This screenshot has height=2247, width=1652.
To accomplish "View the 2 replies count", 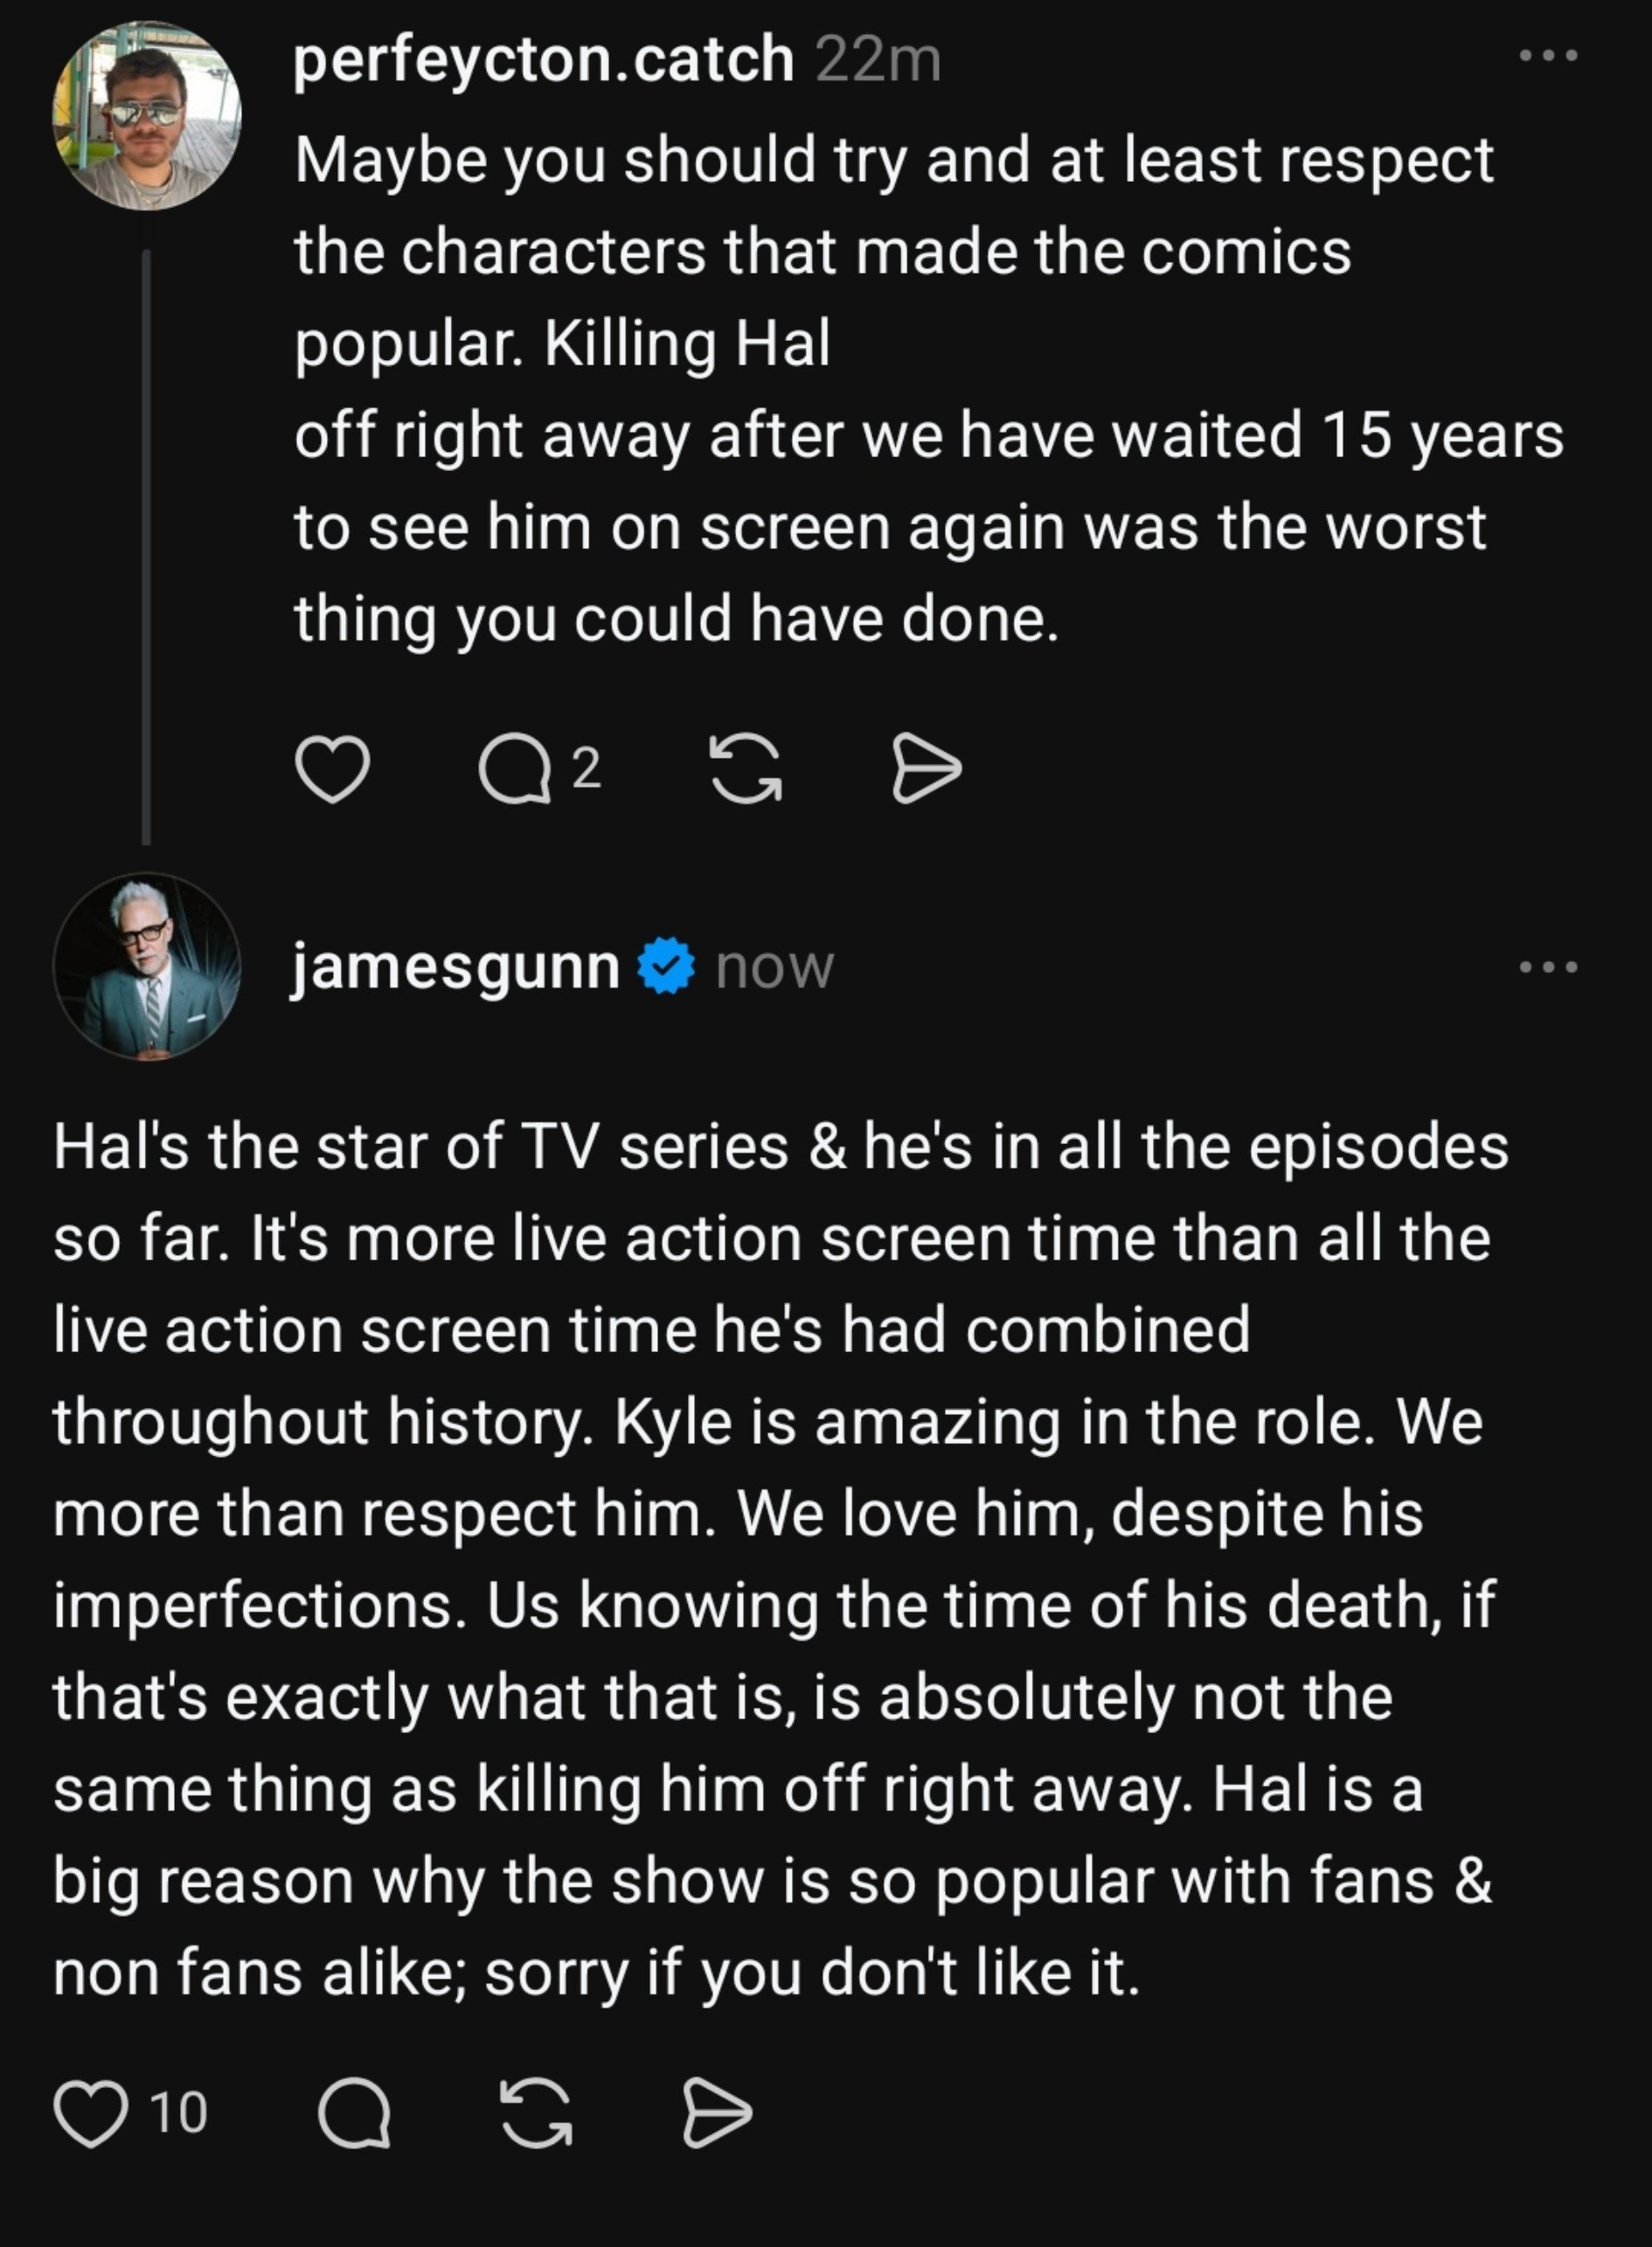I will [x=587, y=769].
